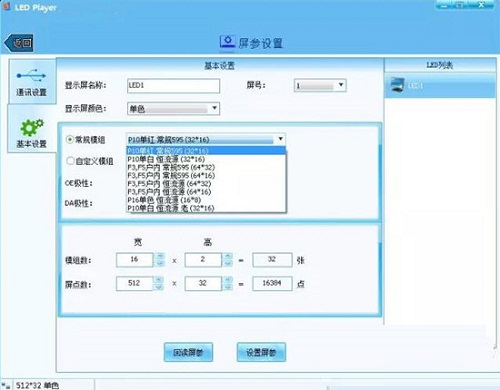Increase module width count stepper

point(160,256)
